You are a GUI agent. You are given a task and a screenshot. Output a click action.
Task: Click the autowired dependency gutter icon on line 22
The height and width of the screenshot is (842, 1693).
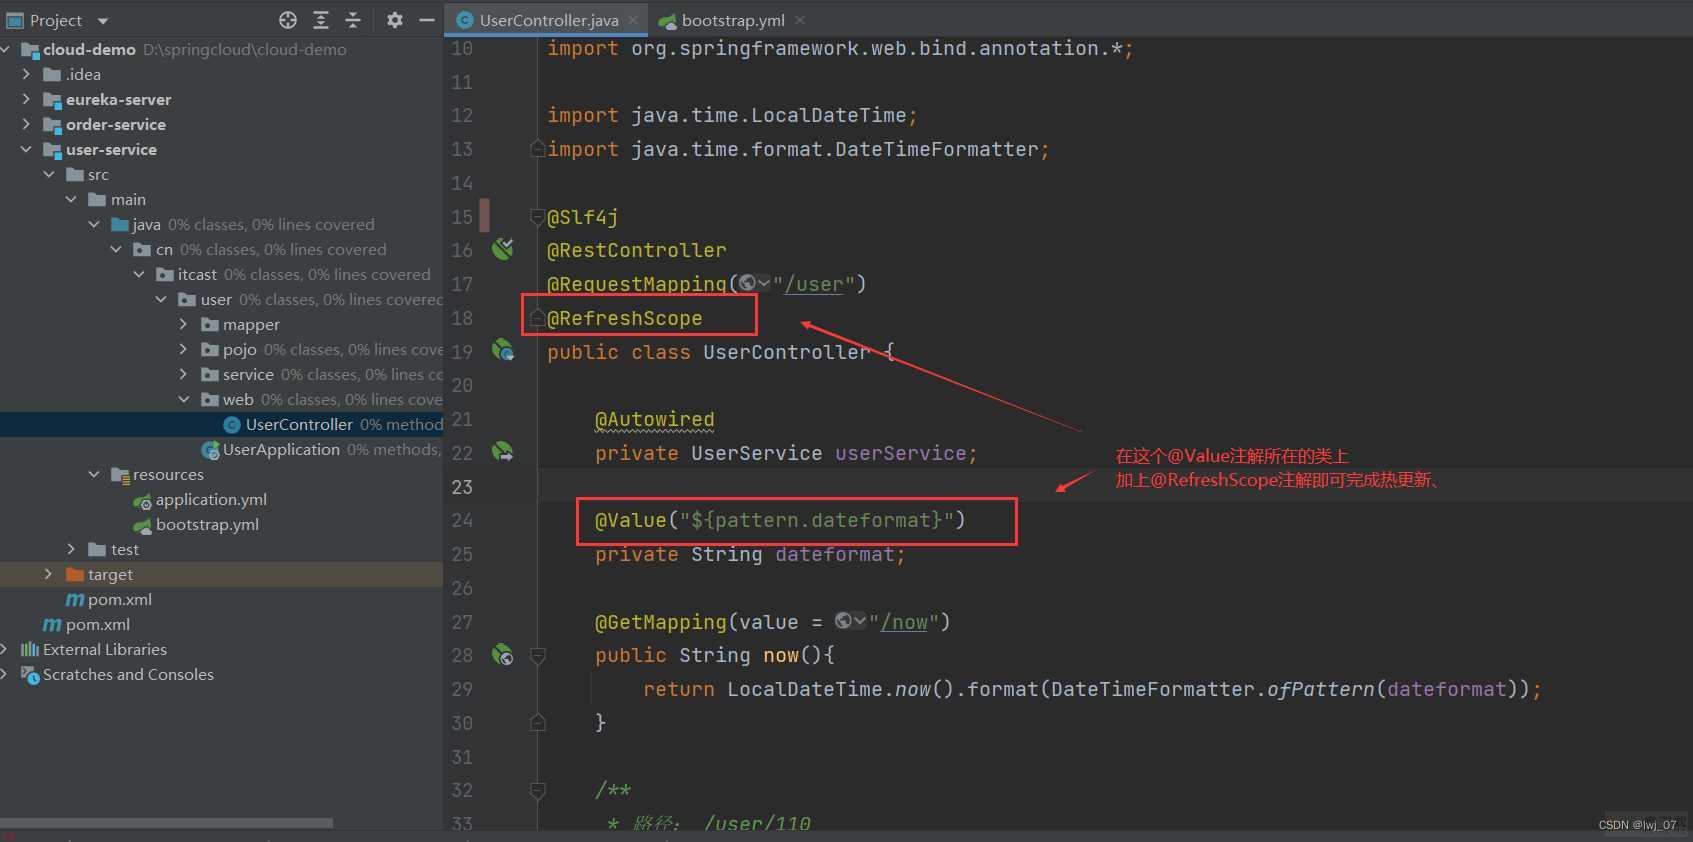point(503,452)
